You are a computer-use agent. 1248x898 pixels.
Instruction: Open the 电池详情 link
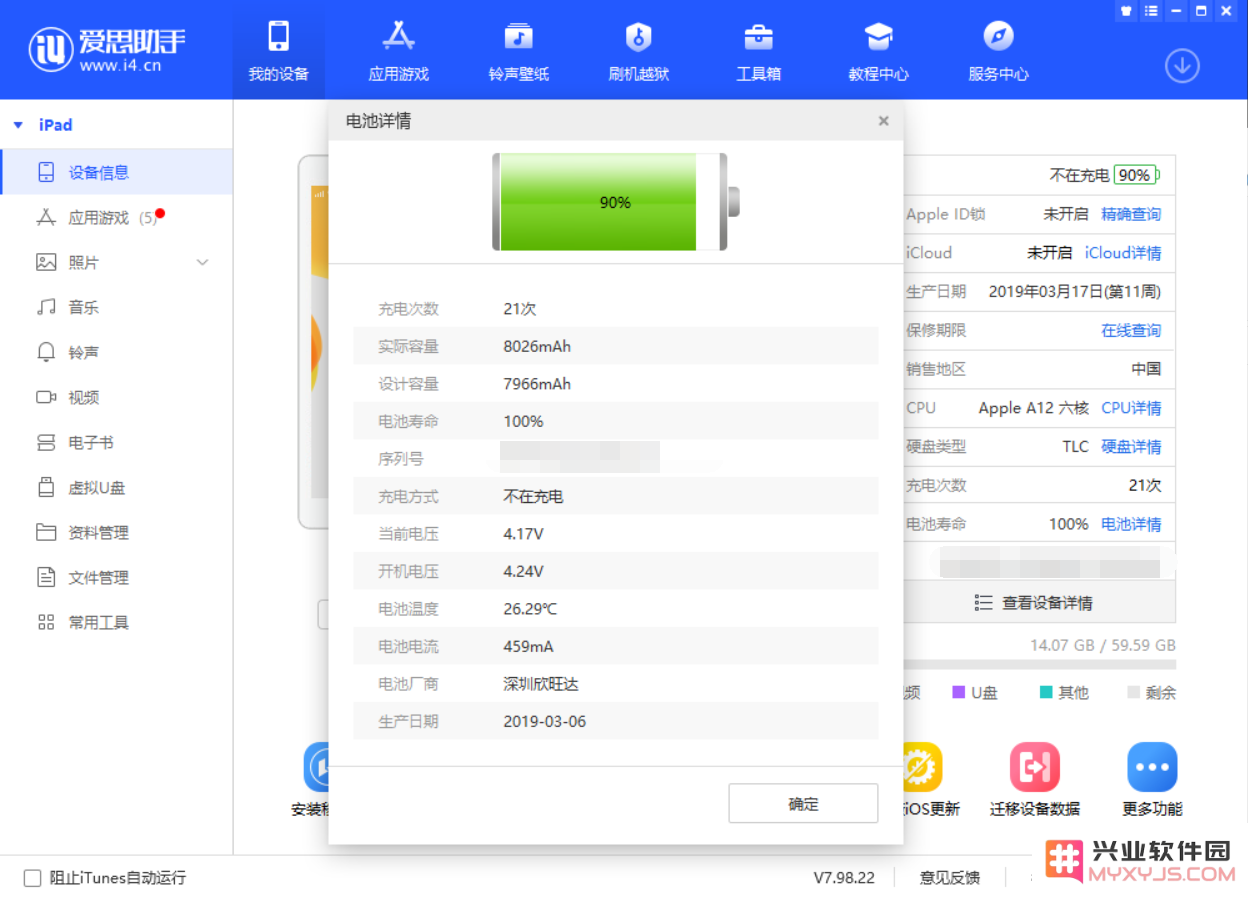[1131, 524]
